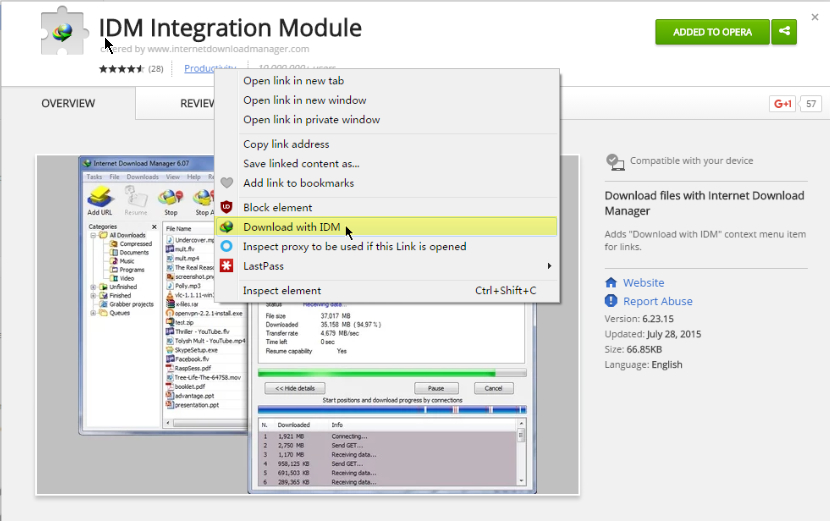Choose Open link in new tab
Image resolution: width=830 pixels, height=521 pixels.
386,80
